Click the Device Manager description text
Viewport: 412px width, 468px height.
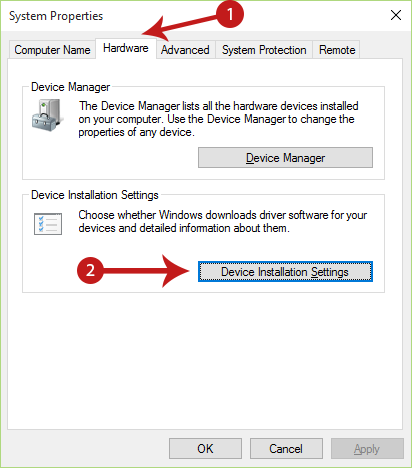pos(218,119)
